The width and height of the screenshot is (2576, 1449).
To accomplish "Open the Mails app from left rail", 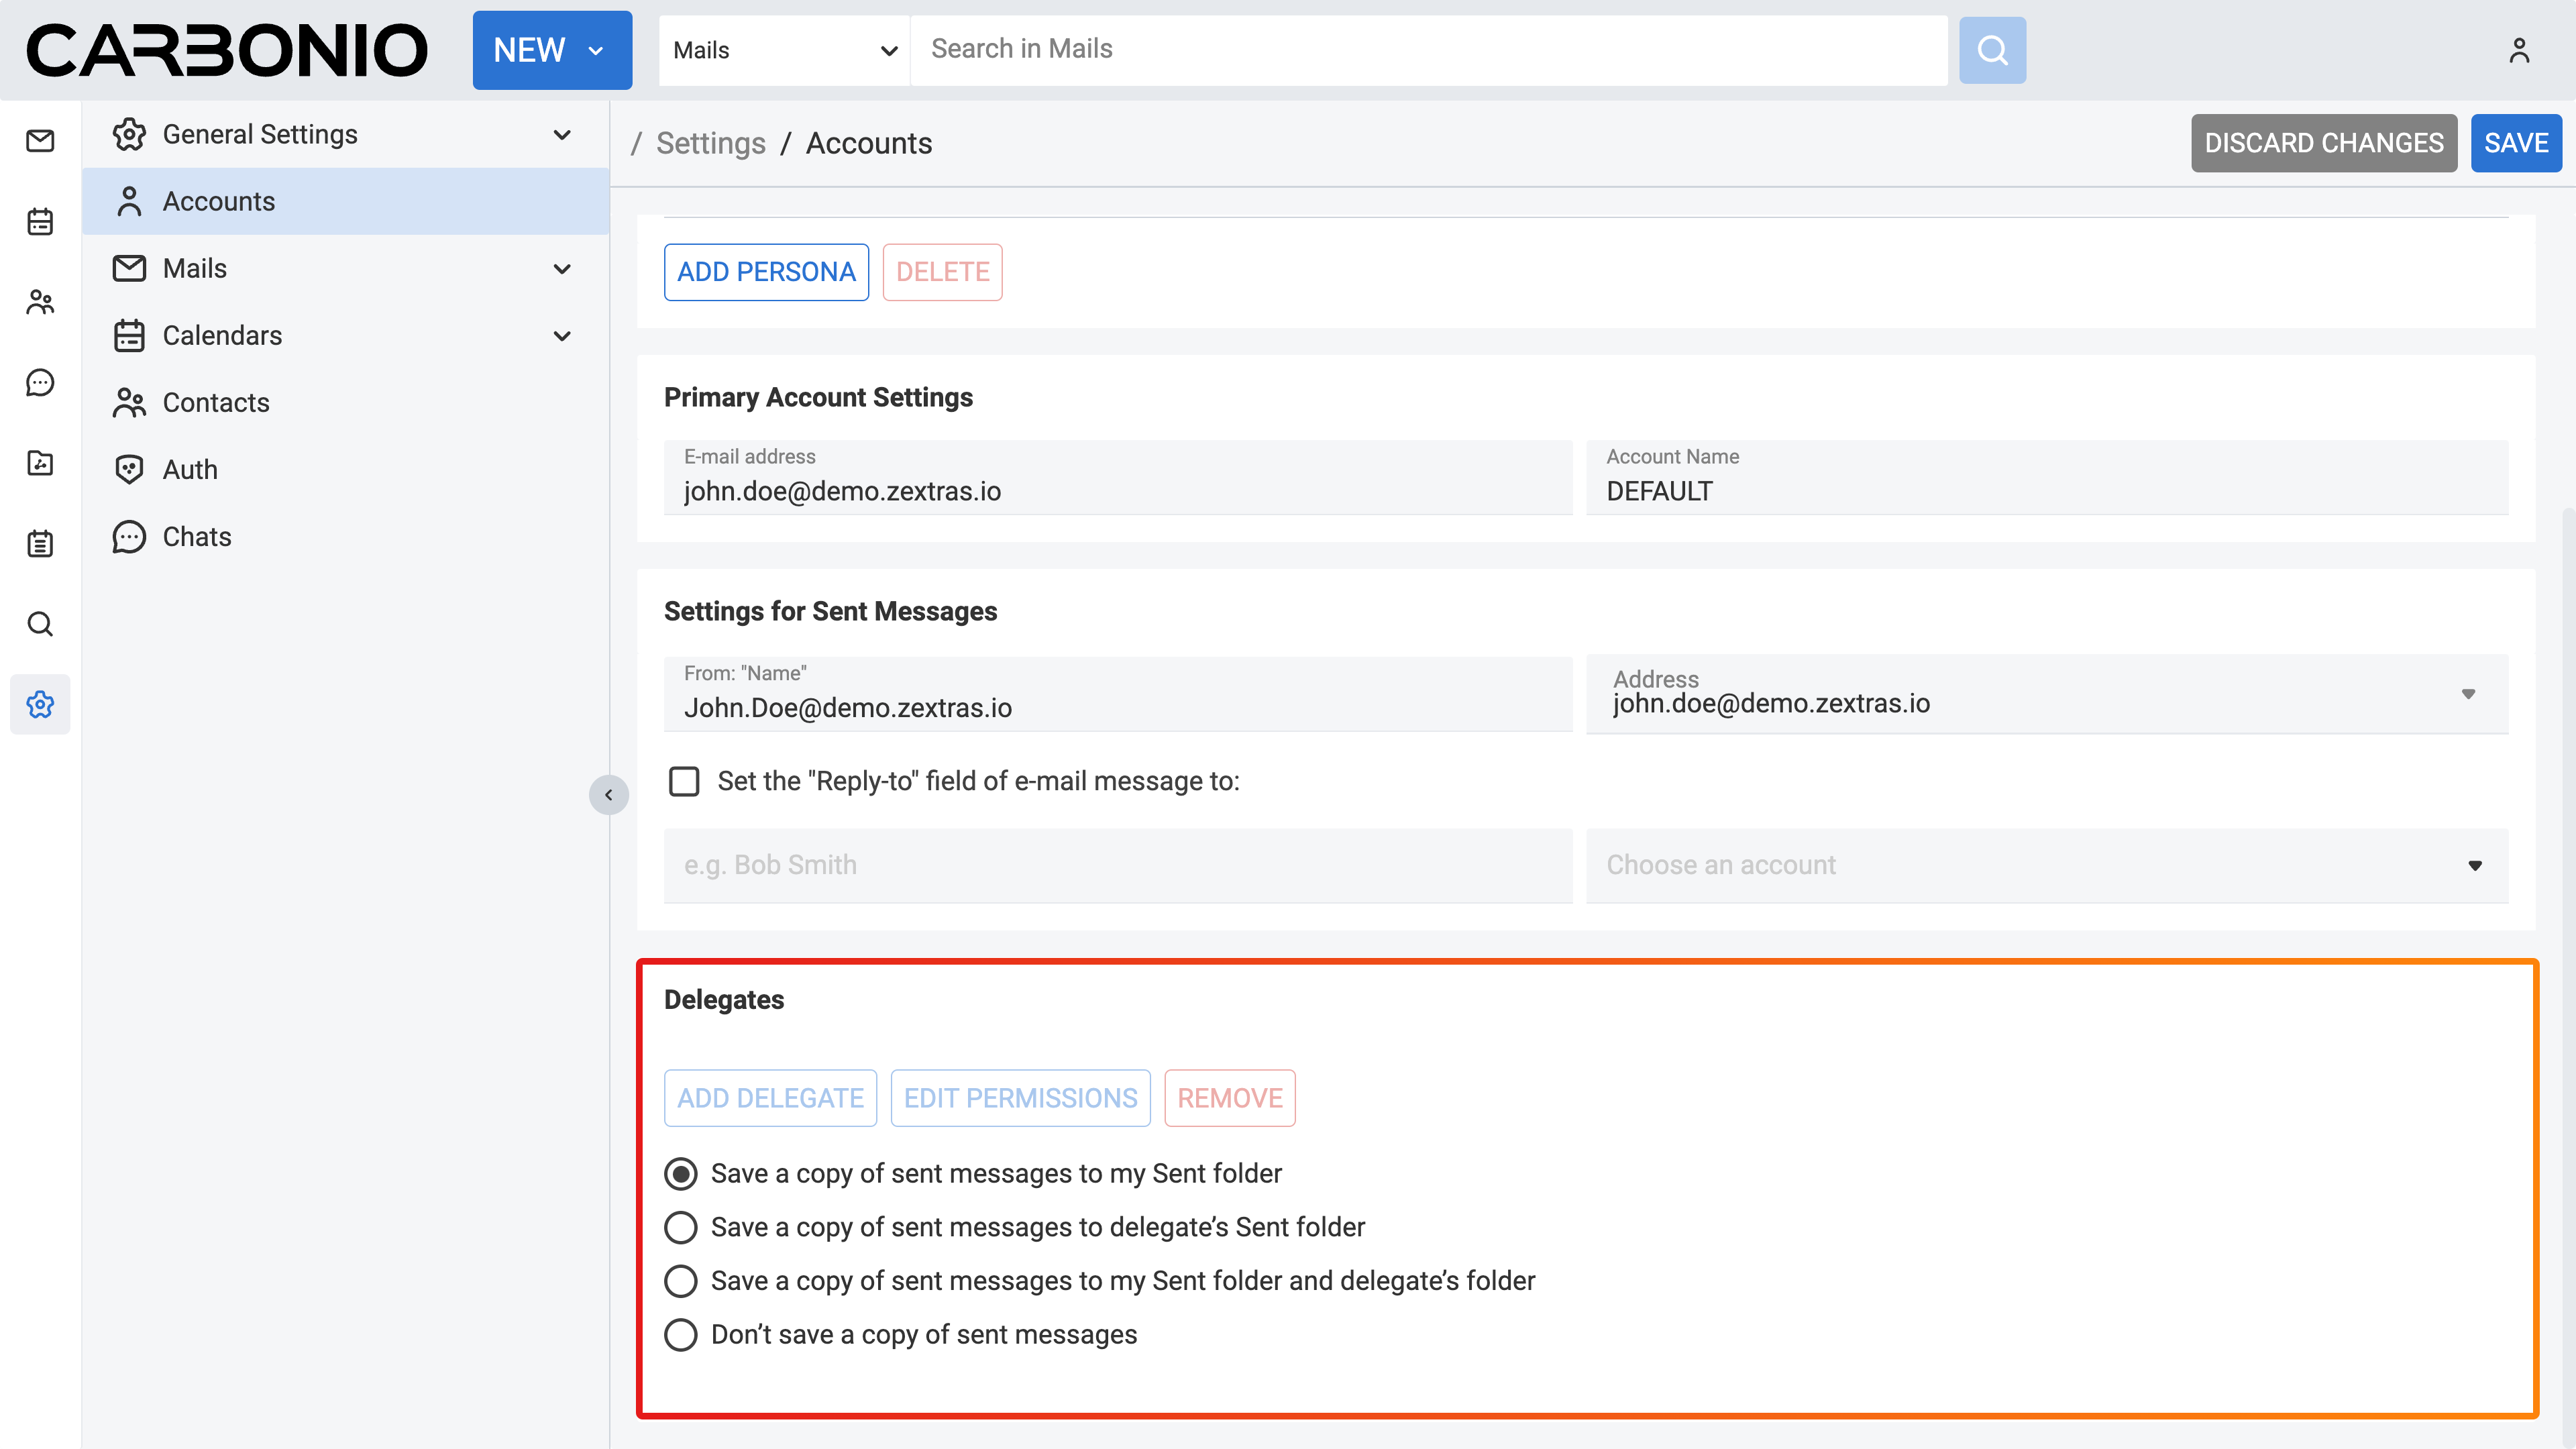I will point(40,141).
